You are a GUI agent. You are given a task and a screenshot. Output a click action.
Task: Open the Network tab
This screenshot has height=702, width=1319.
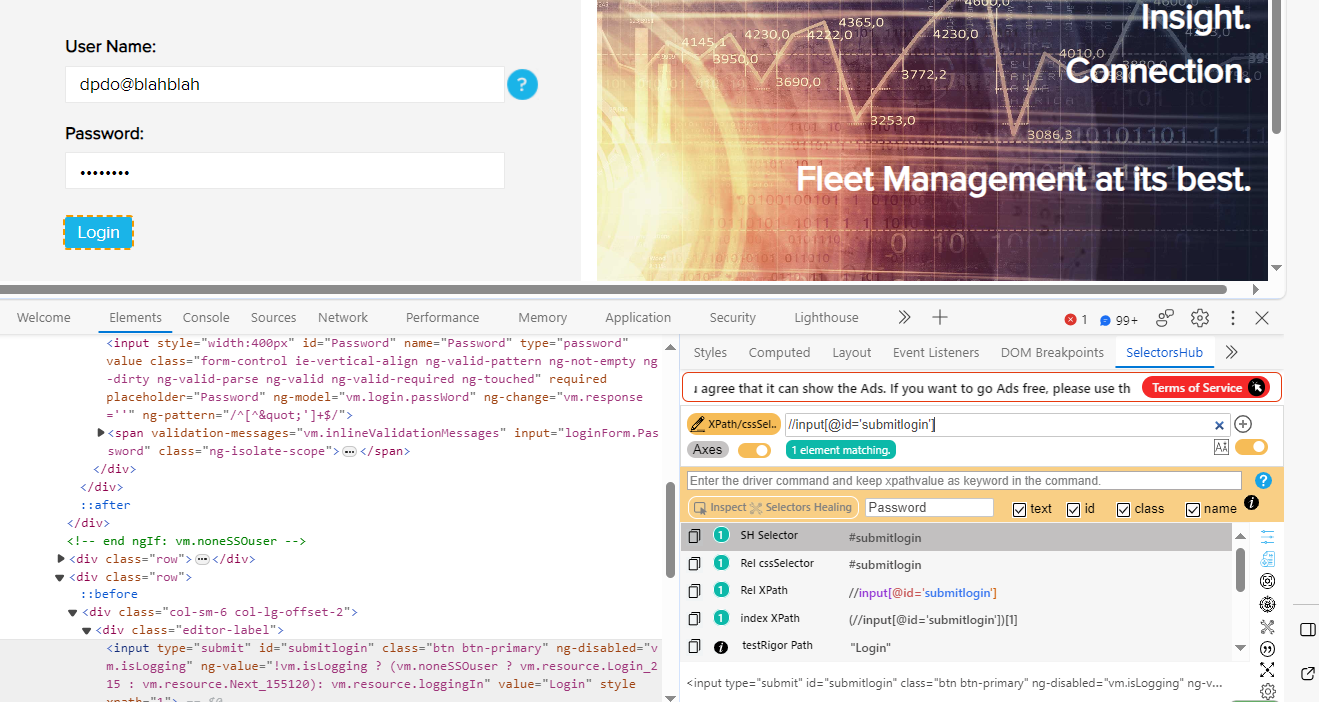click(x=343, y=318)
